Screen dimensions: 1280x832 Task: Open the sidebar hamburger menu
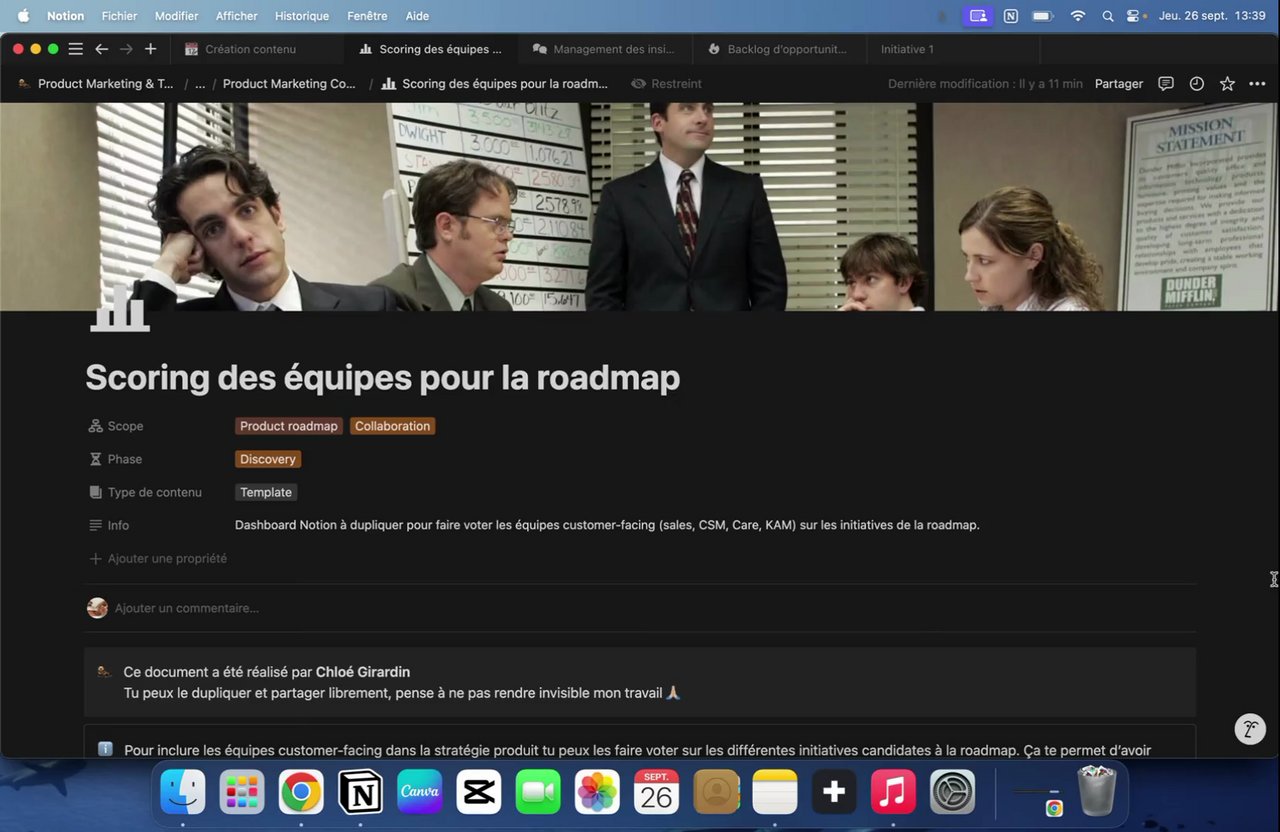coord(75,49)
